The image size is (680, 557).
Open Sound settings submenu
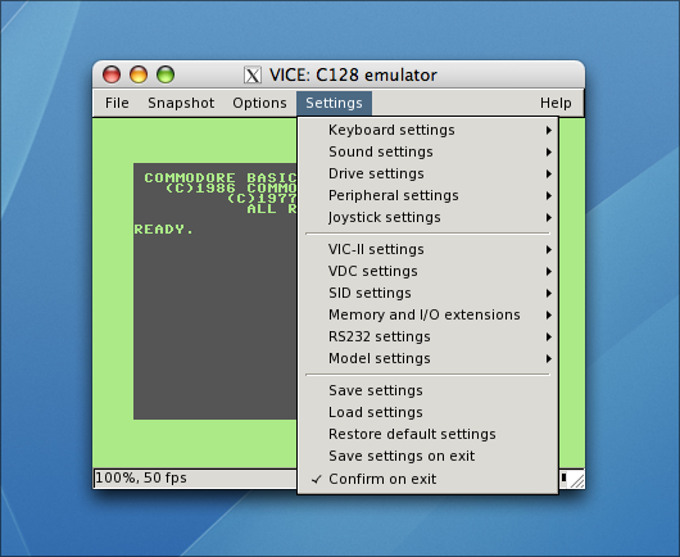pyautogui.click(x=428, y=152)
